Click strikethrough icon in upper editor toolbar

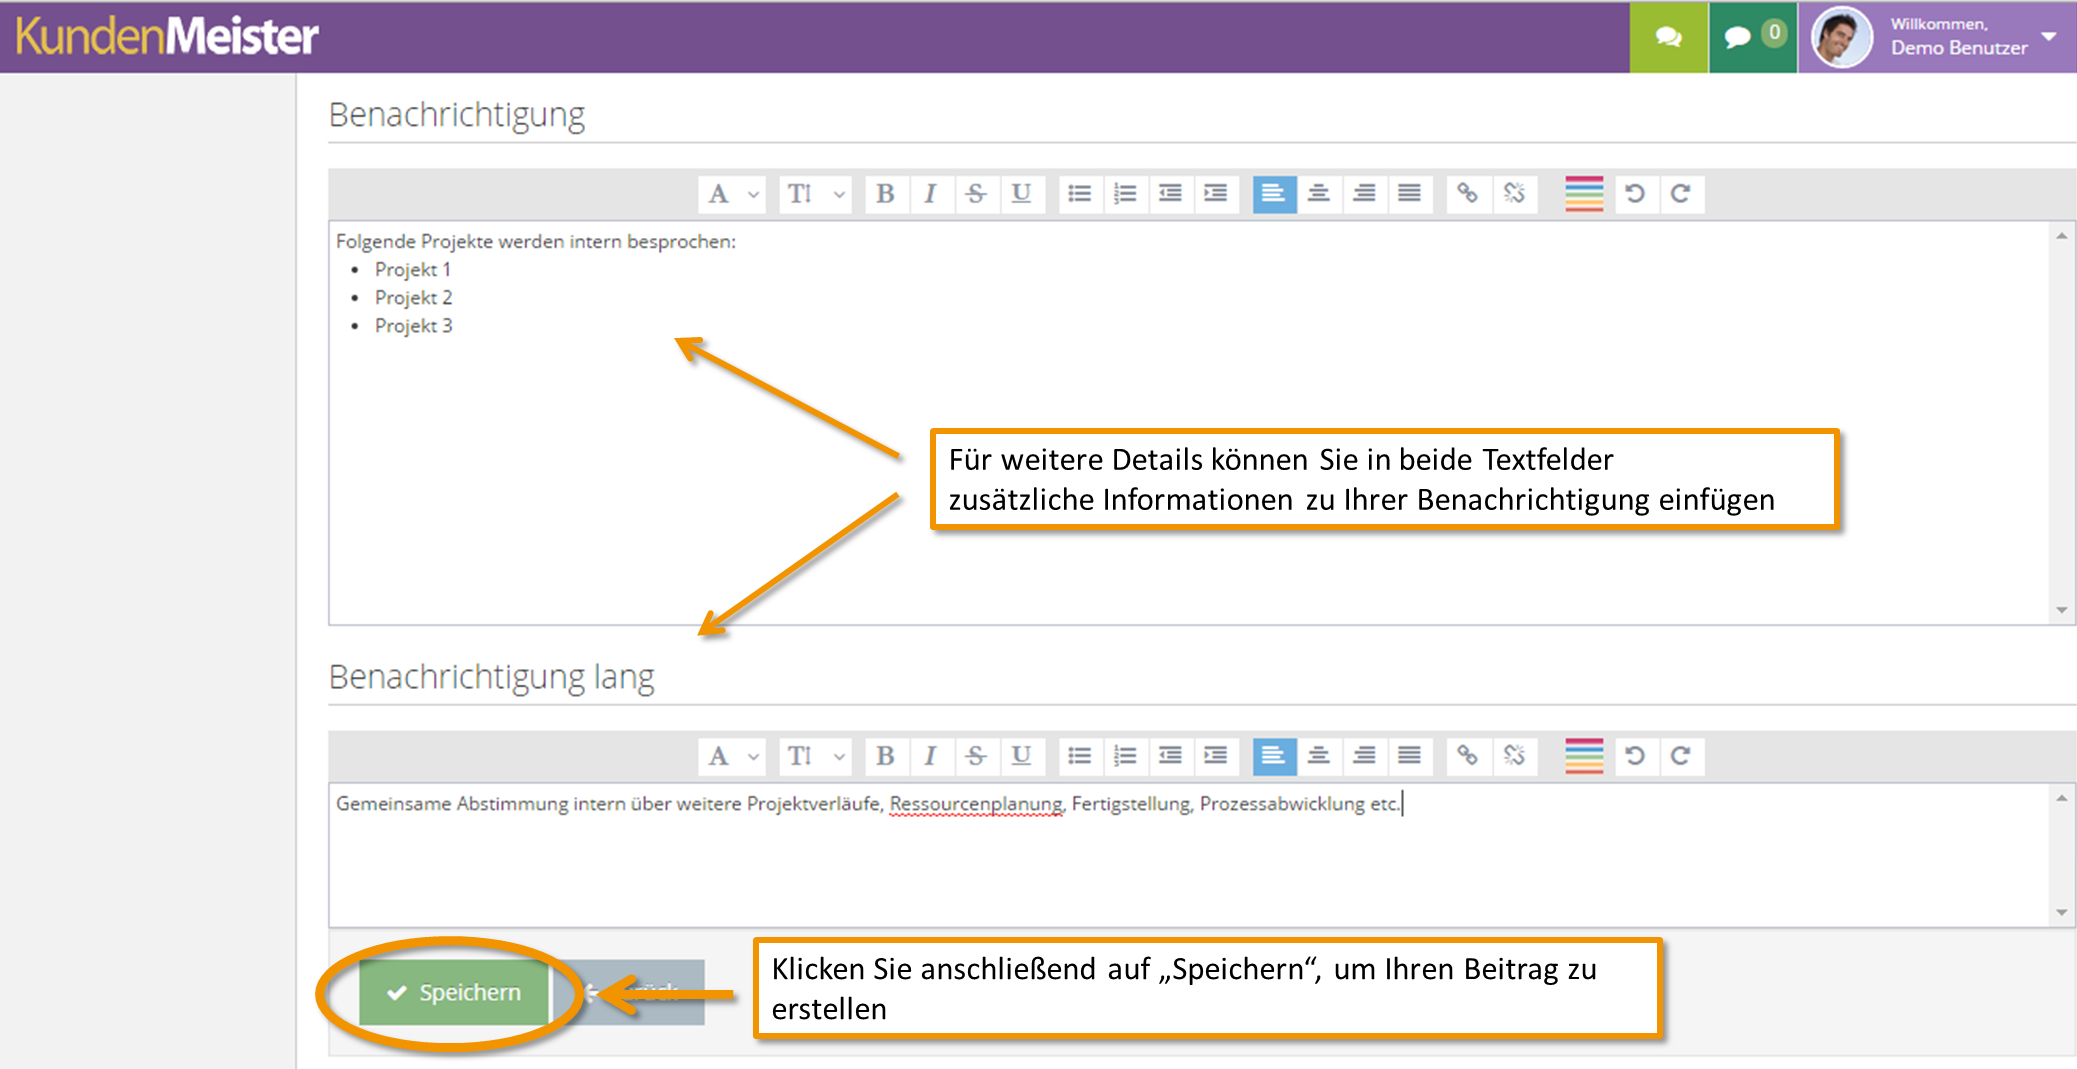[976, 194]
